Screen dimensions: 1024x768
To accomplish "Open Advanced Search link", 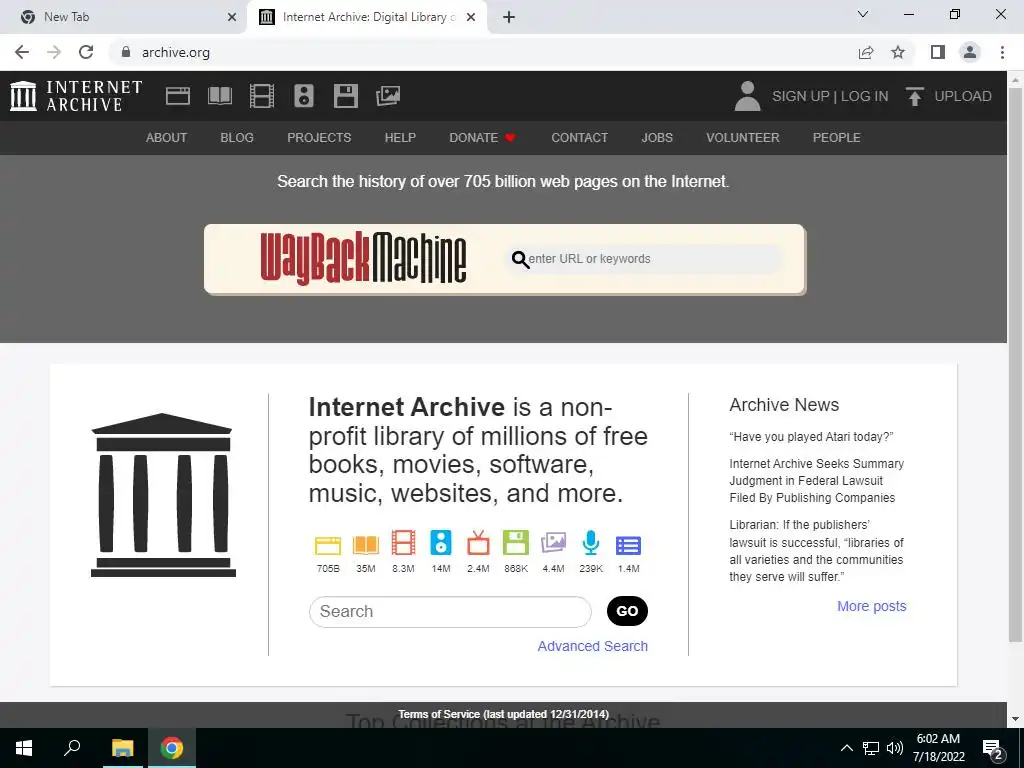I will tap(592, 646).
